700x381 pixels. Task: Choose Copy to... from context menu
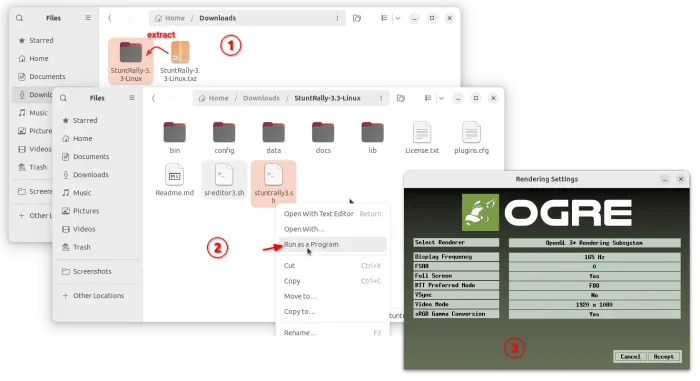333,311
